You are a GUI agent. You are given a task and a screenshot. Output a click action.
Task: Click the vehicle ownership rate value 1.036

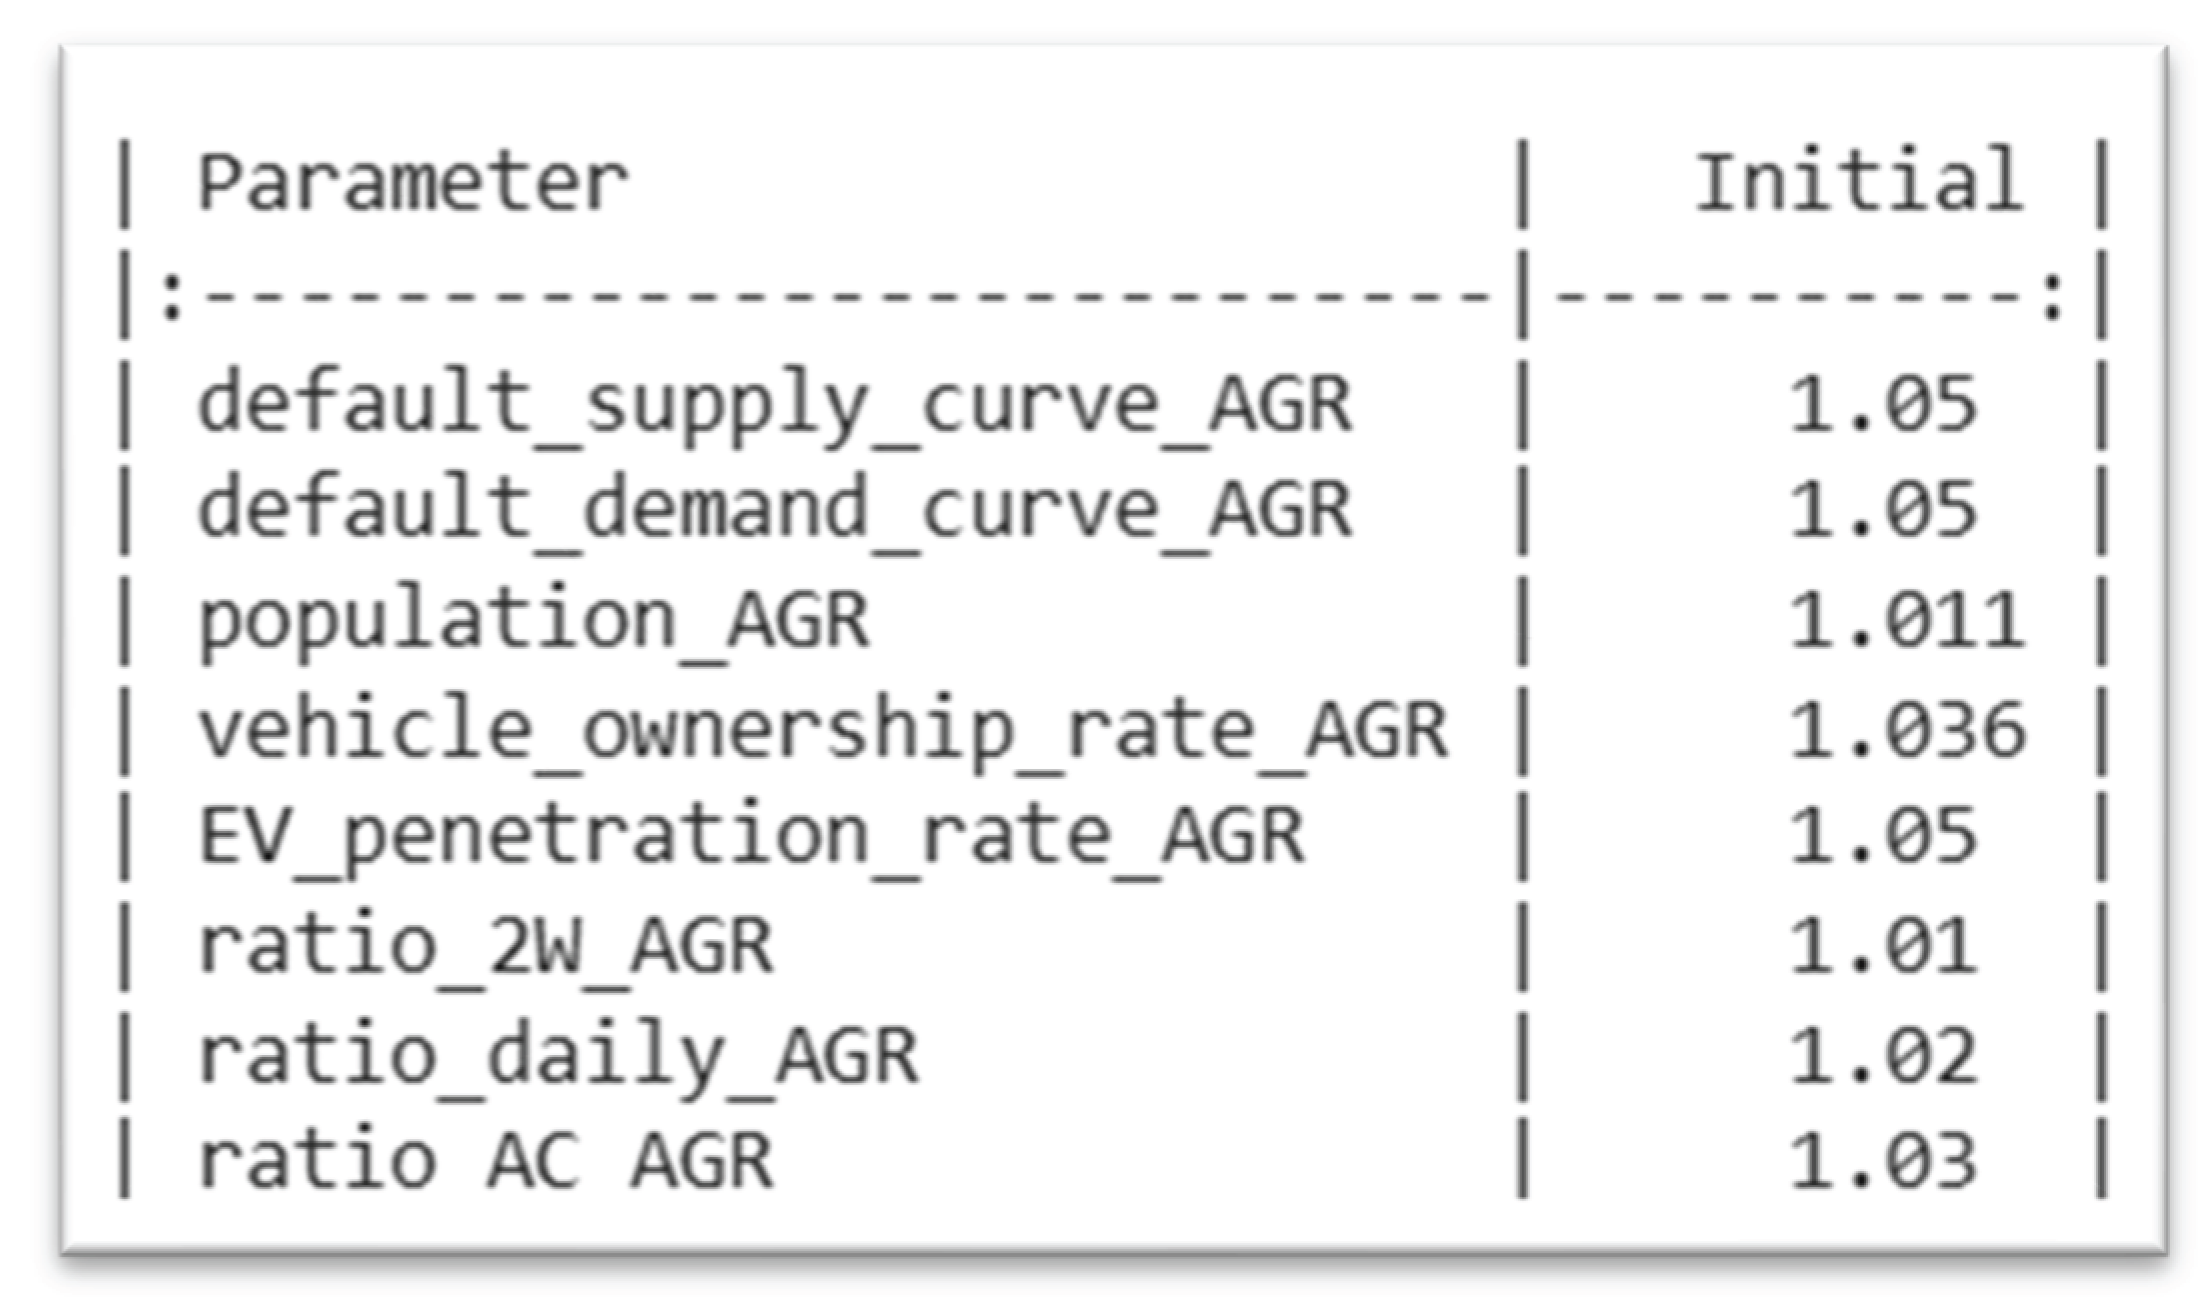coord(1906,730)
